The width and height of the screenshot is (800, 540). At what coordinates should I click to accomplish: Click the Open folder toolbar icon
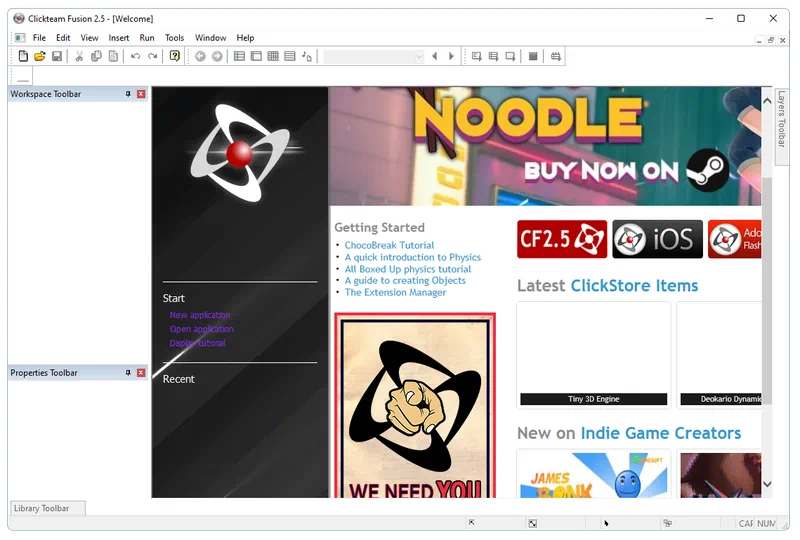[x=40, y=56]
